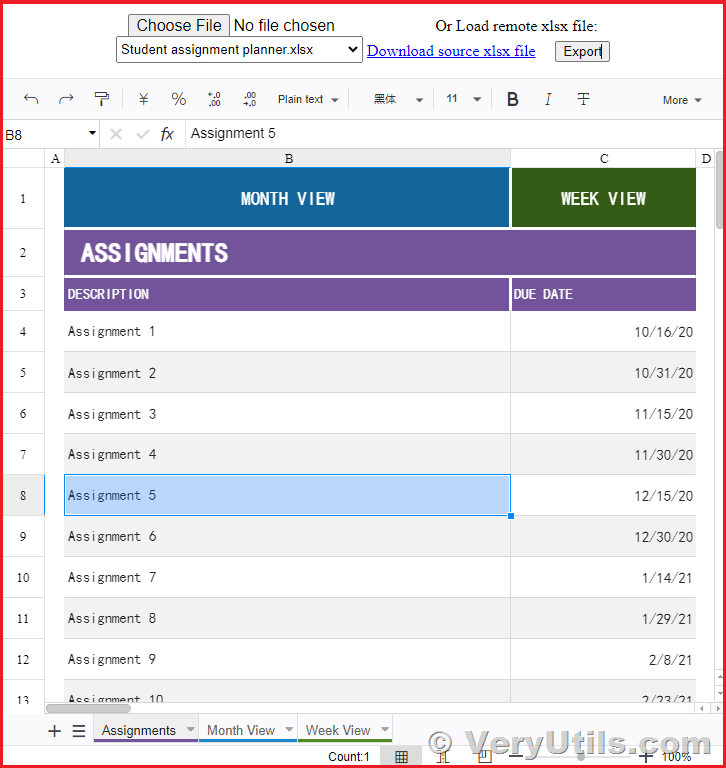Click the Choose File button
726x768 pixels.
(179, 25)
